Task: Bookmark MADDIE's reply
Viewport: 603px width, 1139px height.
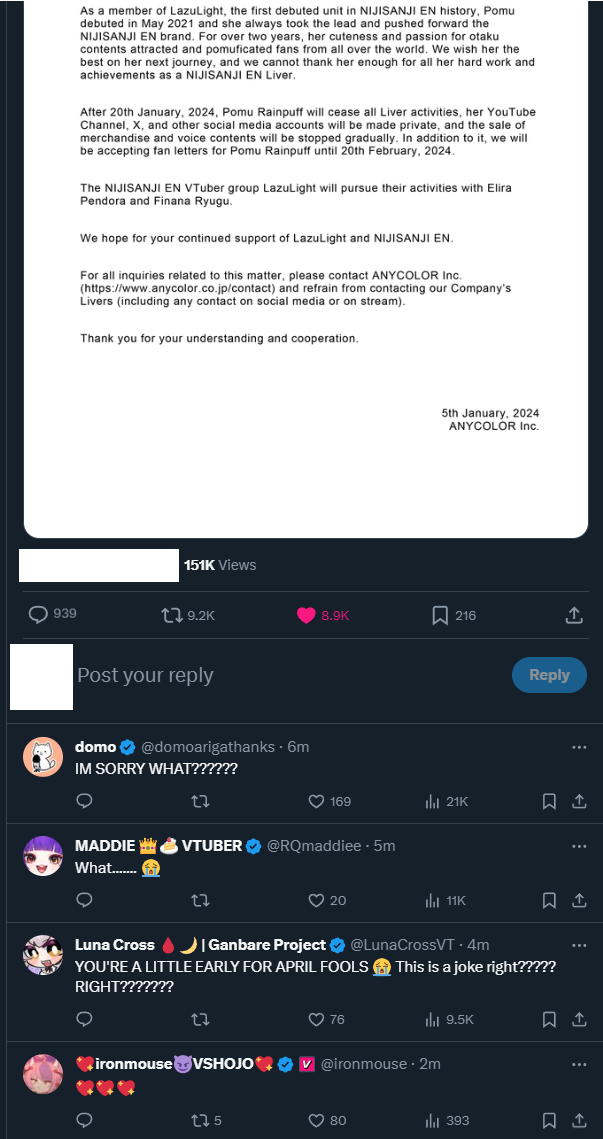Action: click(549, 900)
